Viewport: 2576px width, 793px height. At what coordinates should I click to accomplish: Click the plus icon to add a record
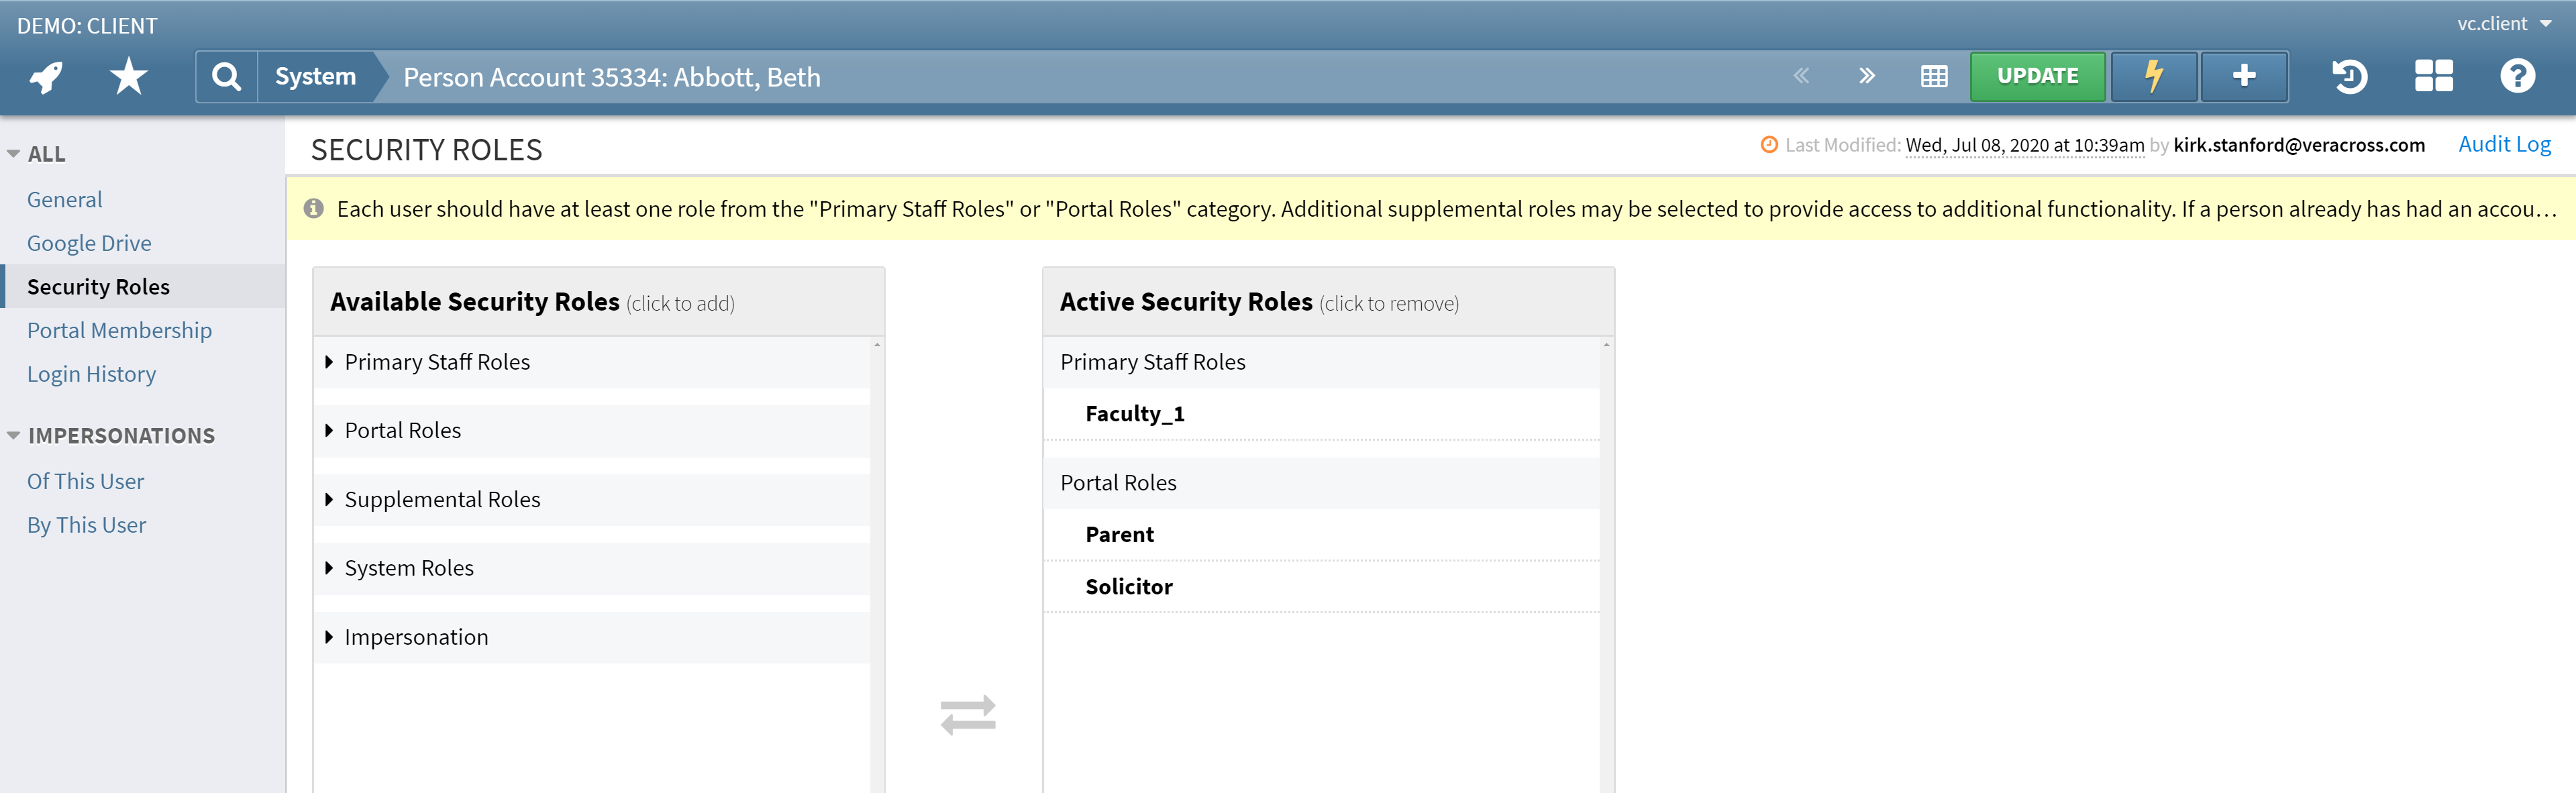tap(2244, 76)
